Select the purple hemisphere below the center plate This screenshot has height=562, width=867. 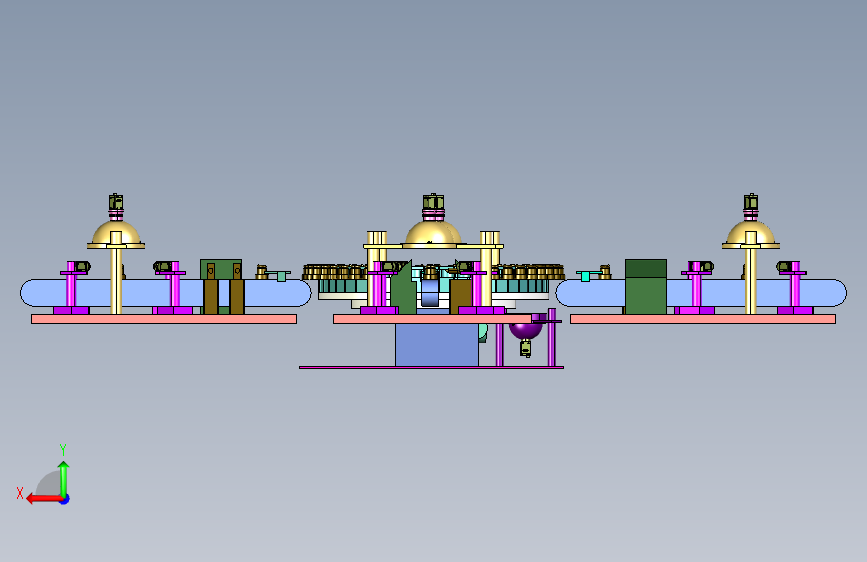click(x=525, y=331)
